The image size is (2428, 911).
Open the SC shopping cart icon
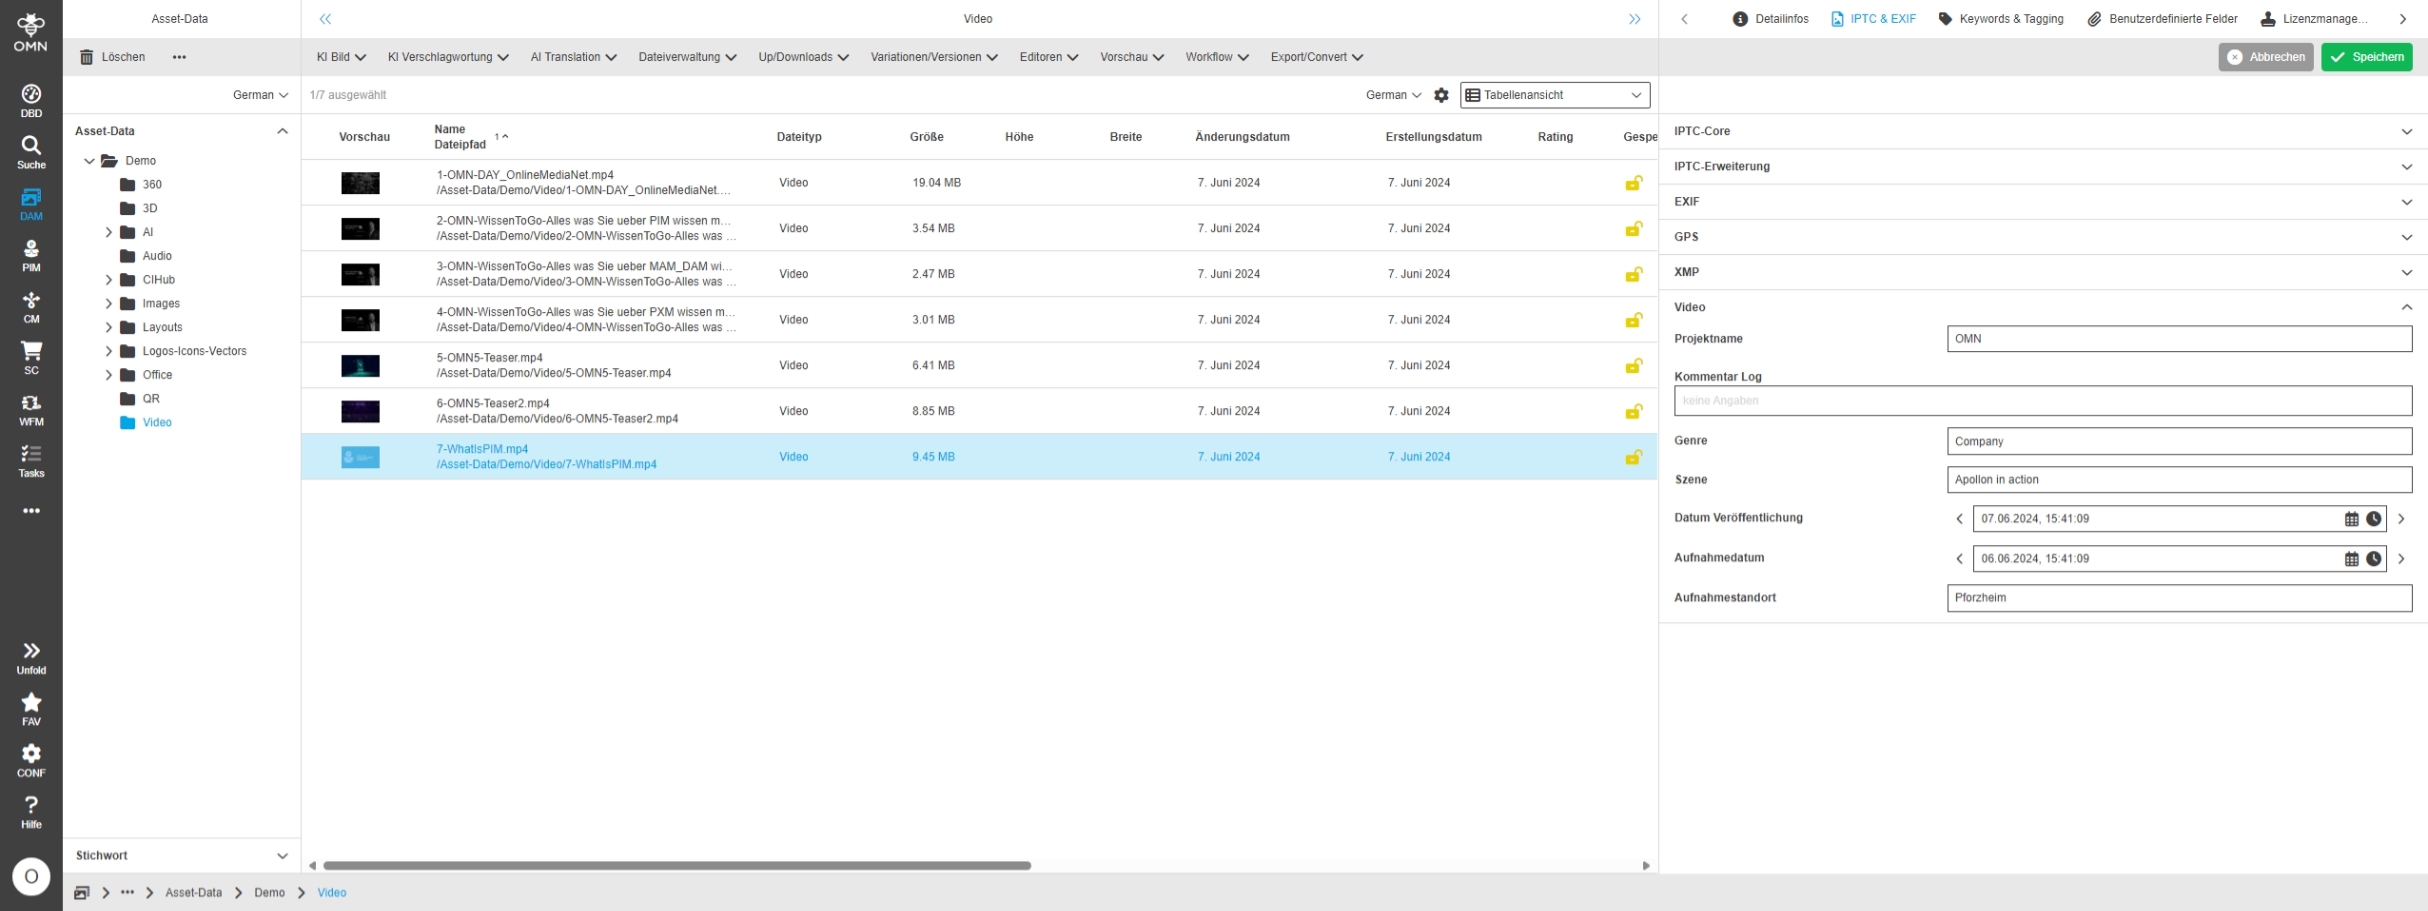pyautogui.click(x=31, y=357)
